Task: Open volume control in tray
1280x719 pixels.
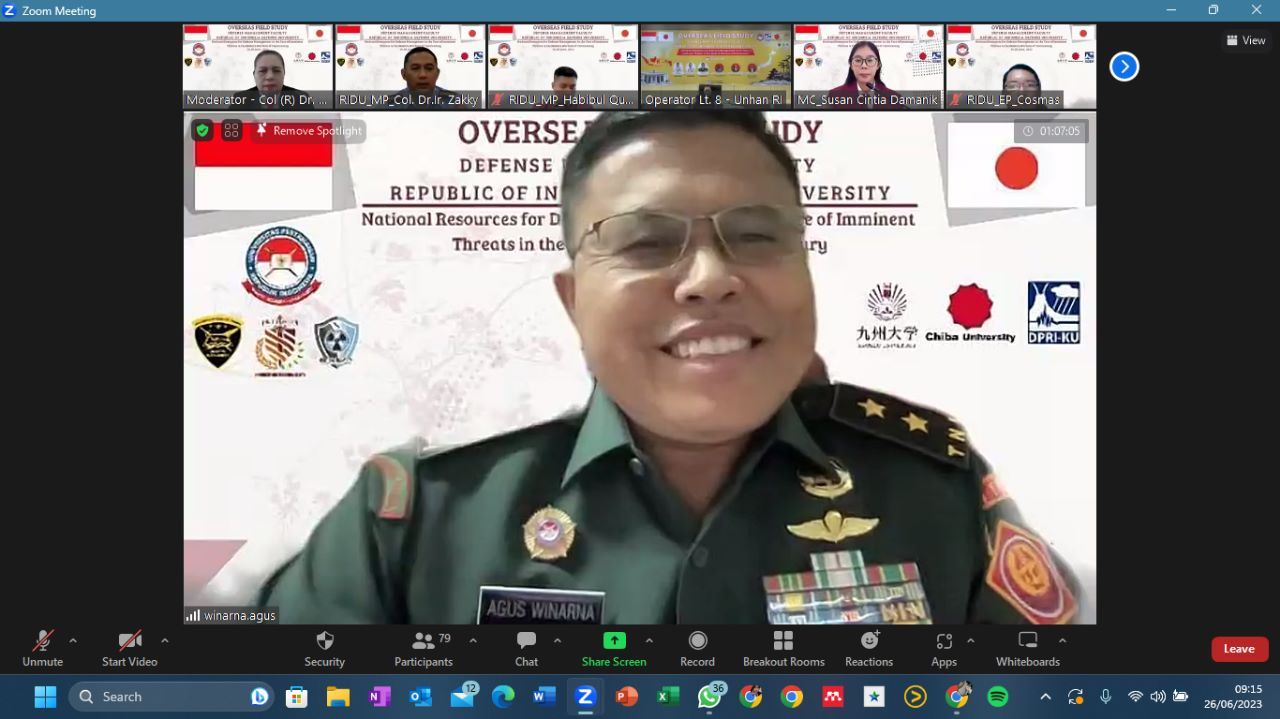Action: 1158,696
